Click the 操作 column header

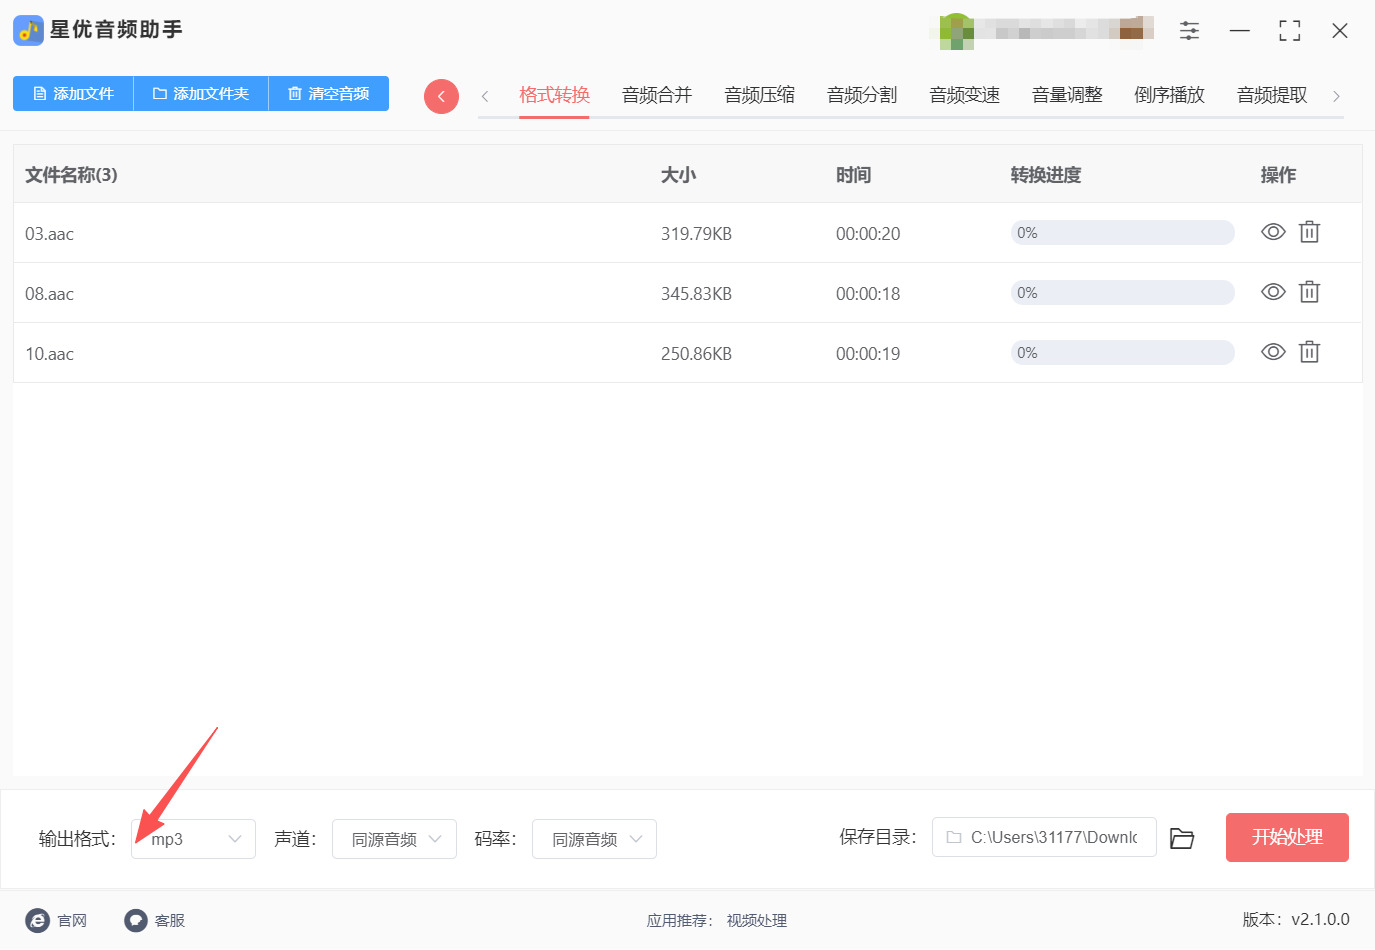coord(1278,175)
